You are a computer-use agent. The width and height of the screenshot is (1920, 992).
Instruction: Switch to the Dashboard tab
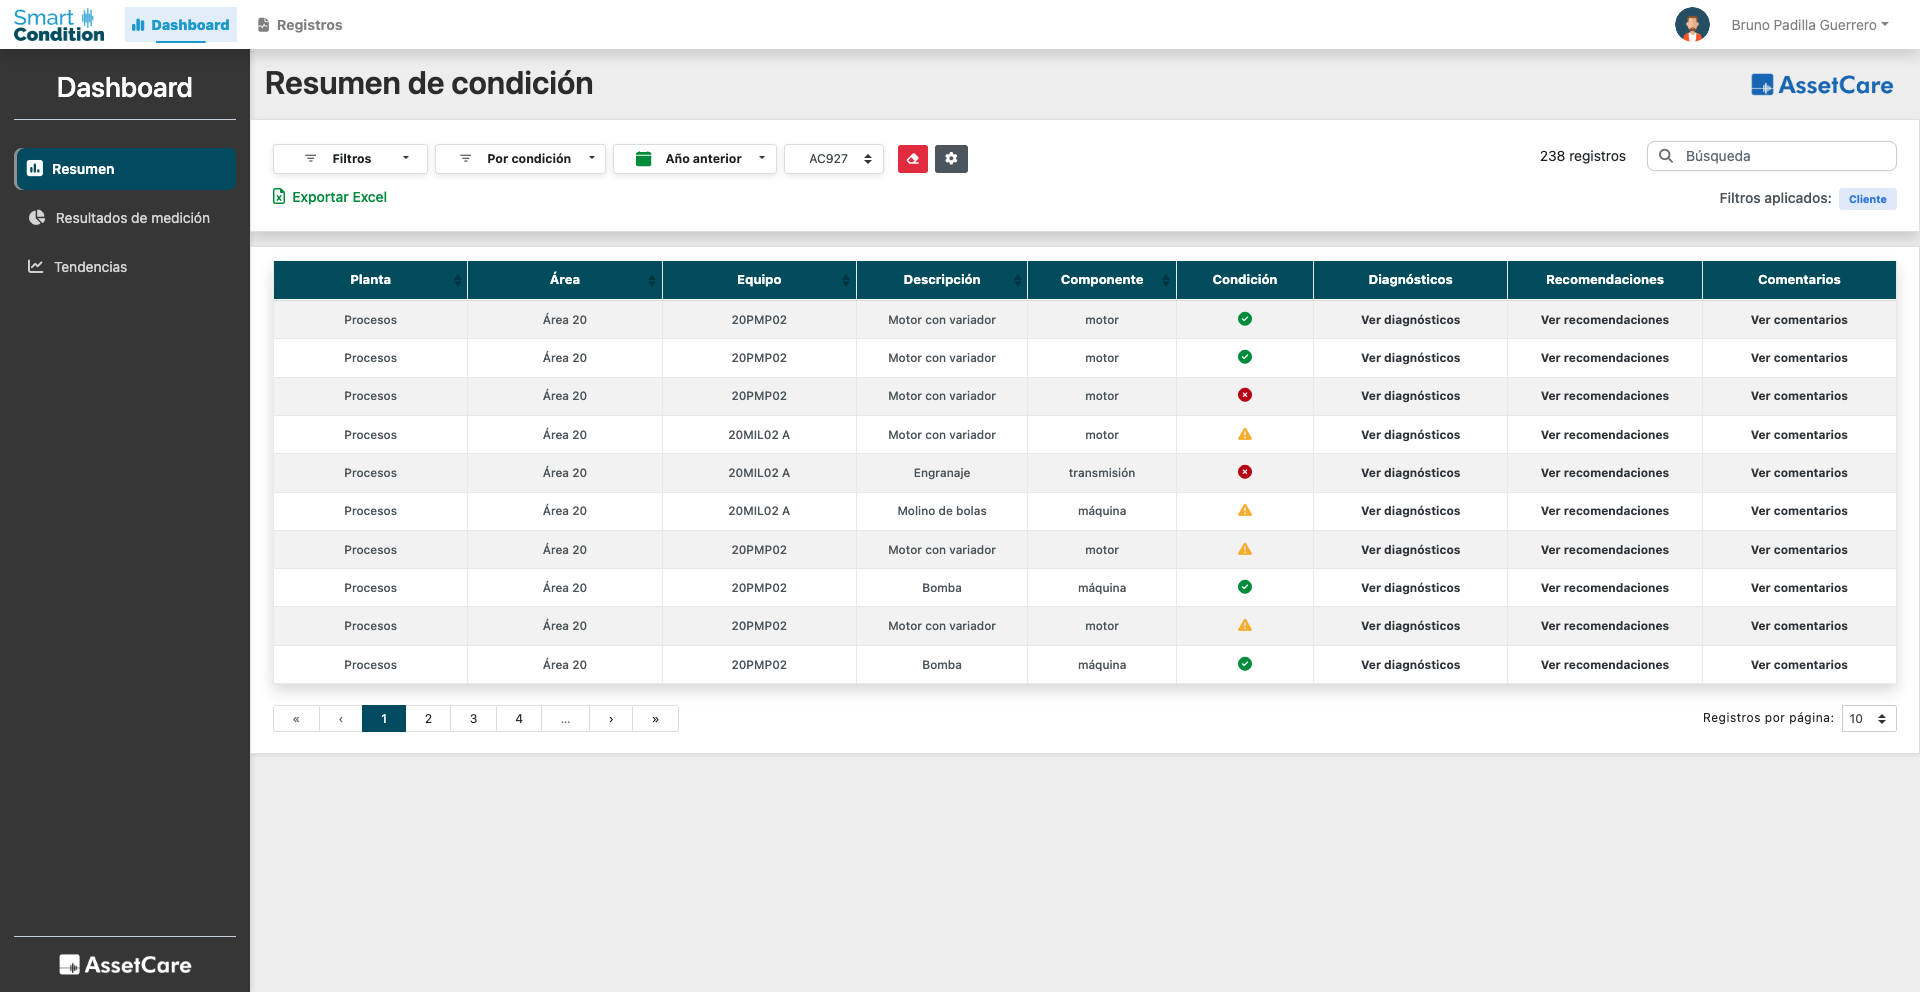pos(180,24)
